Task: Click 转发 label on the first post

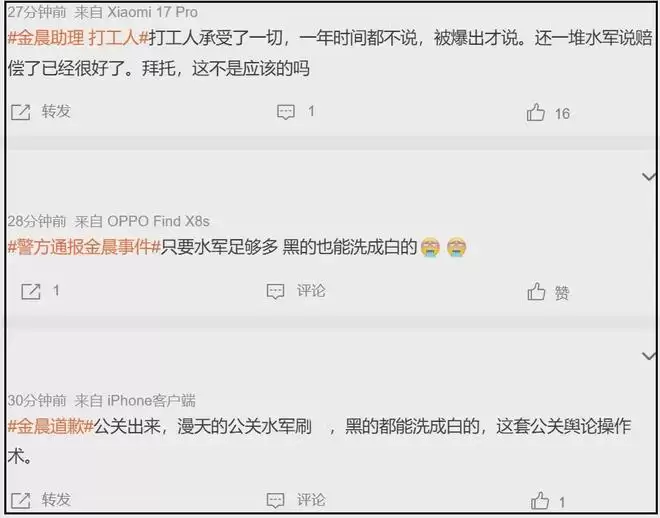Action: pyautogui.click(x=56, y=111)
